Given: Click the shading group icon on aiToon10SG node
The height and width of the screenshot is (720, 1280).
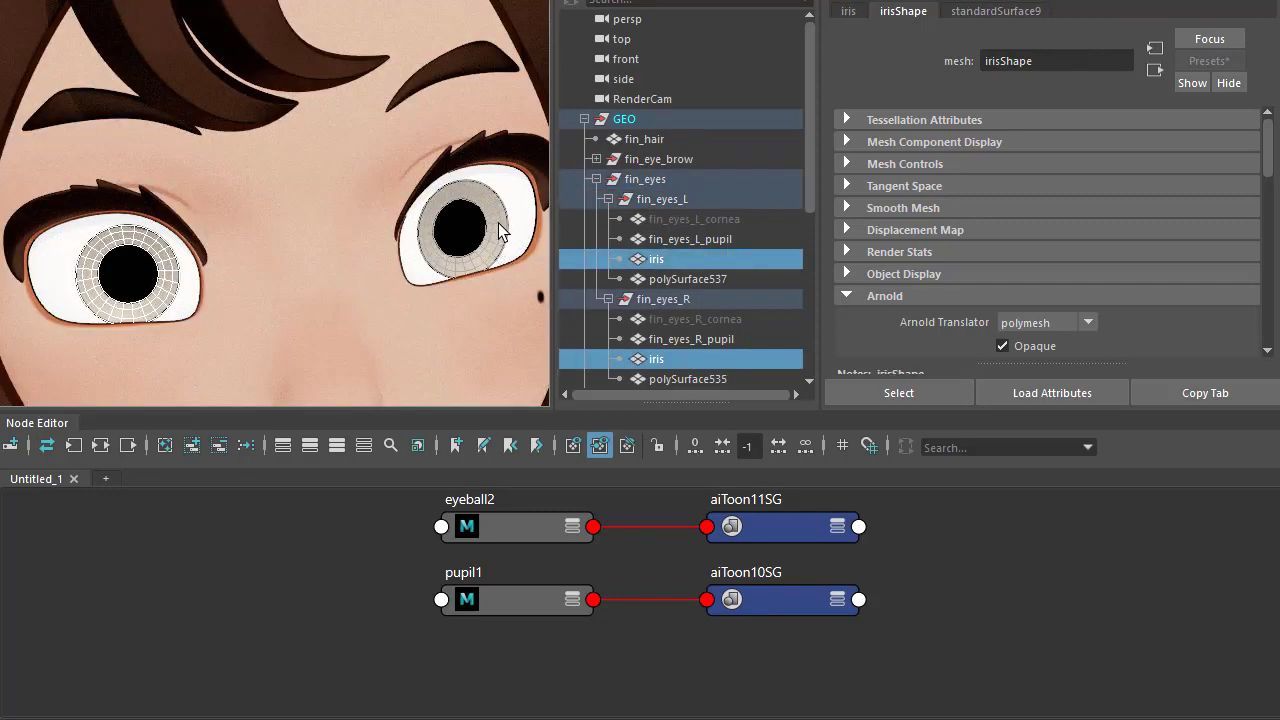Looking at the screenshot, I should click(732, 599).
